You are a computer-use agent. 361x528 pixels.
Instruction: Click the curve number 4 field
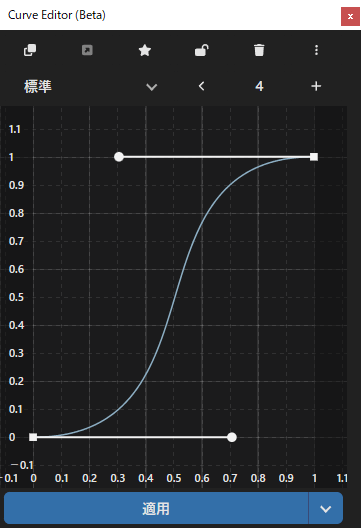coord(259,86)
